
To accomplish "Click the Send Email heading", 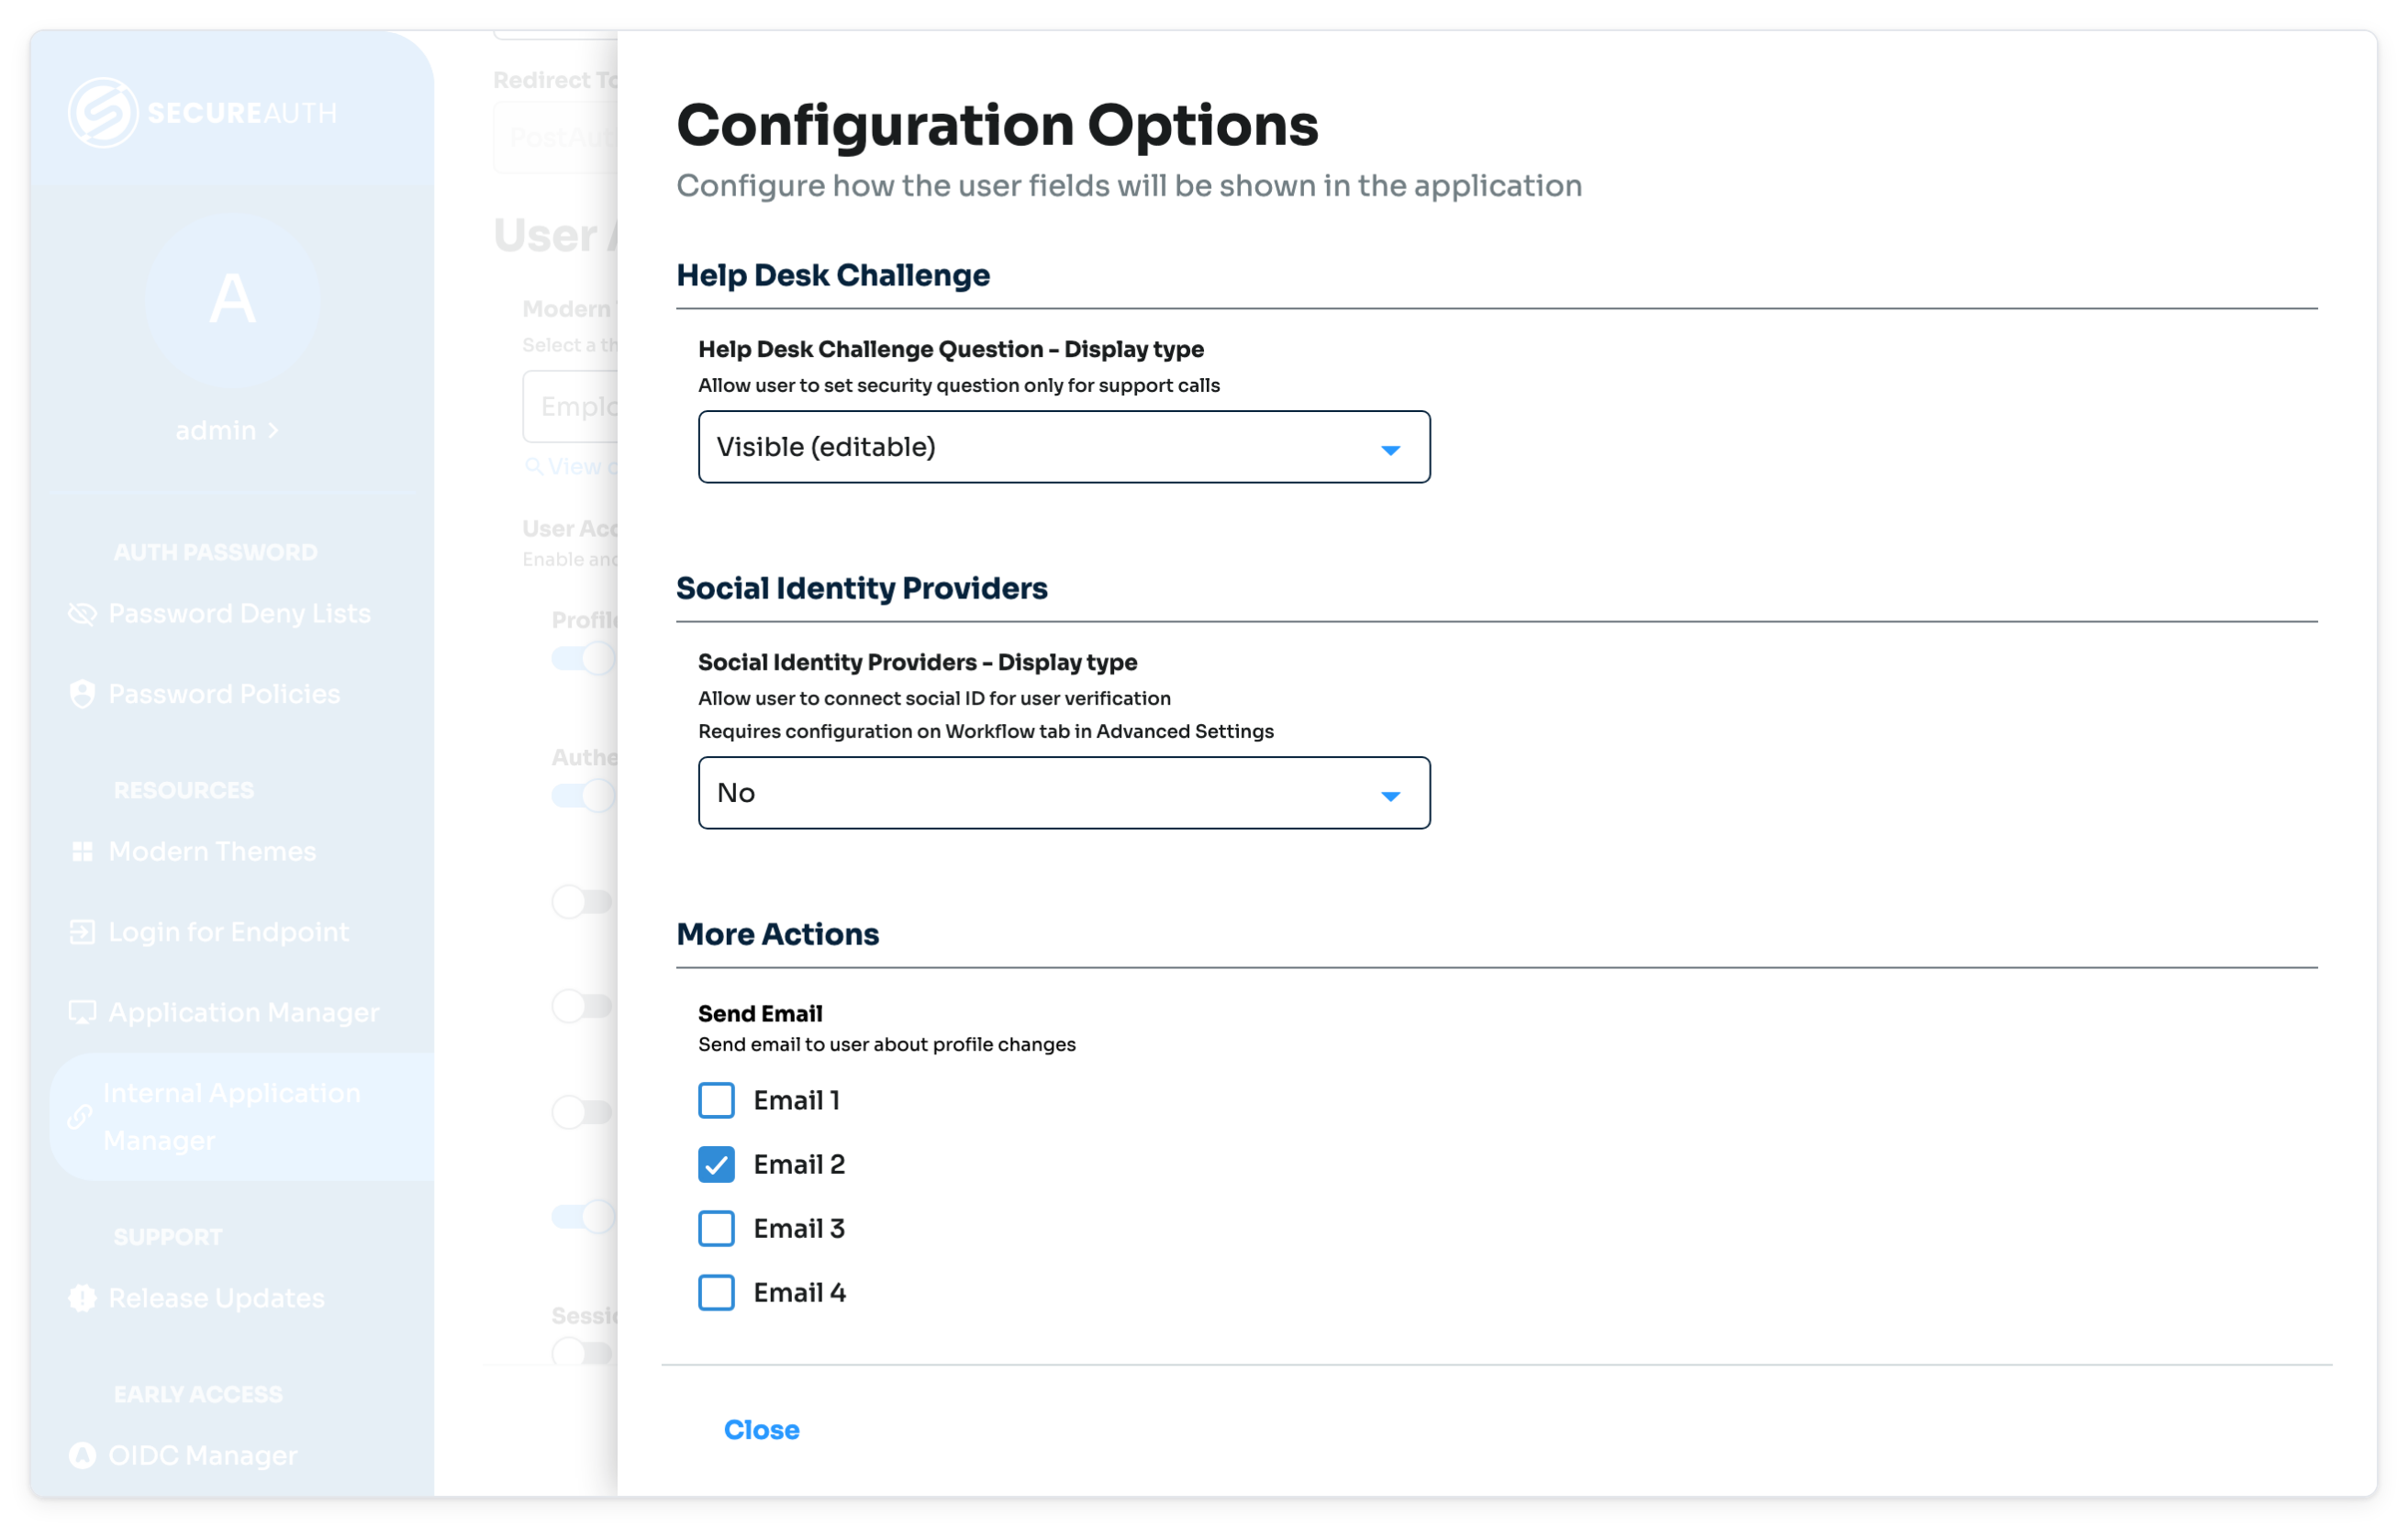I will (760, 1013).
